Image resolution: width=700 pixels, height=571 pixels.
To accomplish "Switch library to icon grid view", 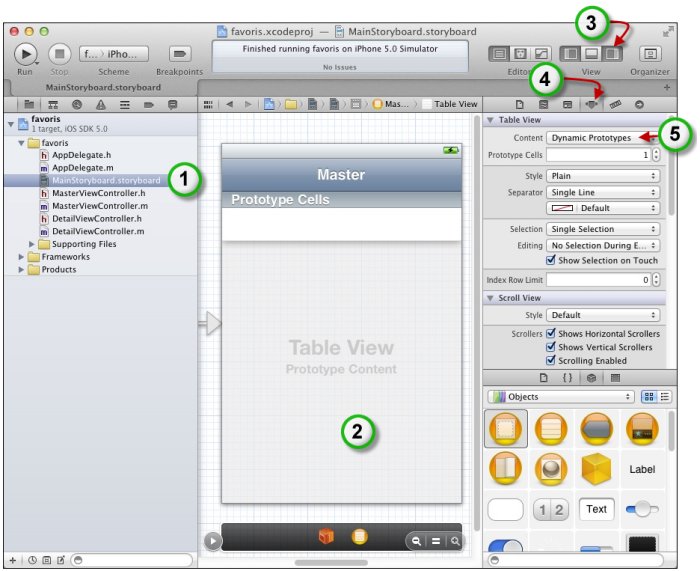I will (649, 396).
